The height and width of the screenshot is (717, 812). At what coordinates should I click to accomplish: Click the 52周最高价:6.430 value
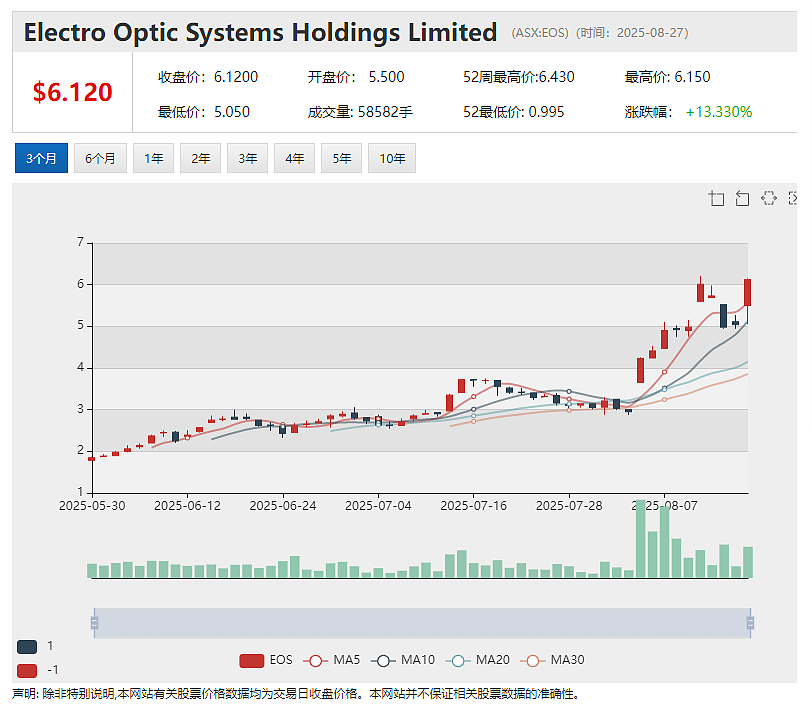coord(519,77)
